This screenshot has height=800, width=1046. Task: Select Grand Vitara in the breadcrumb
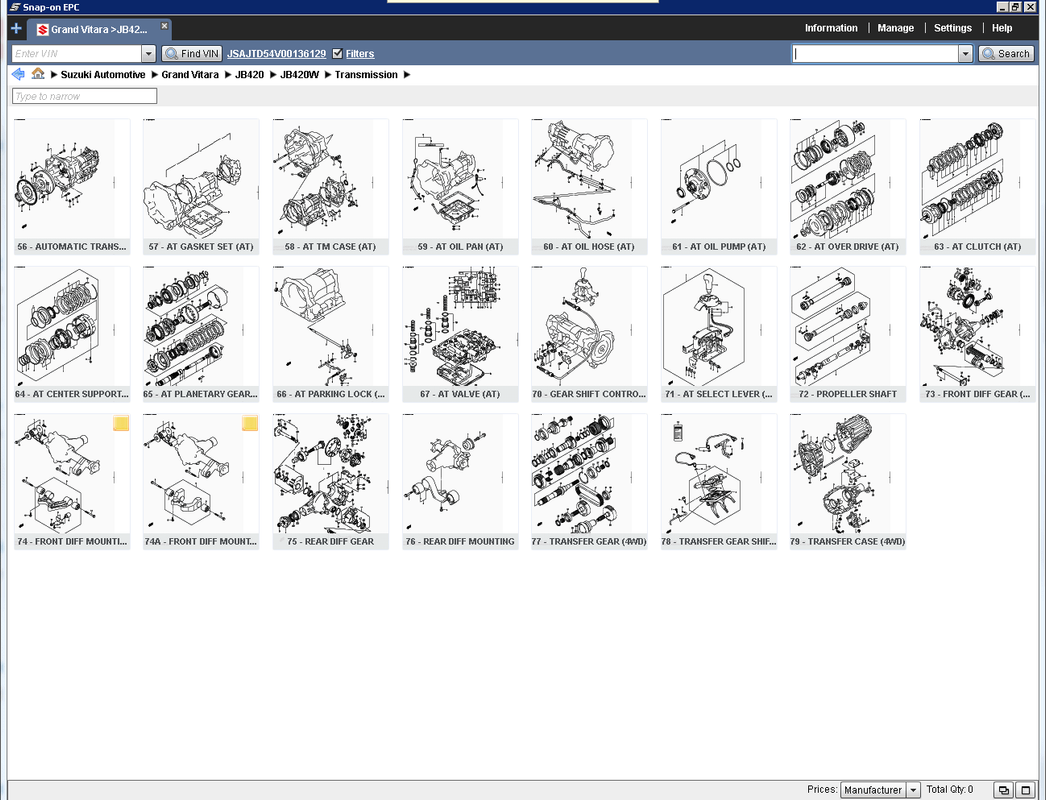(190, 75)
